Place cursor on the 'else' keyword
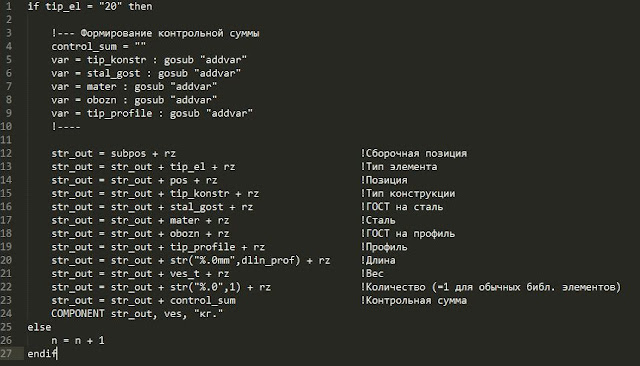This screenshot has height=366, width=640. coord(39,327)
